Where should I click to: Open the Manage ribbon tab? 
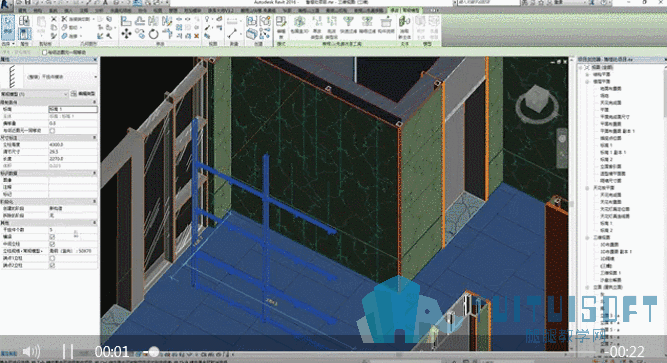(x=173, y=10)
